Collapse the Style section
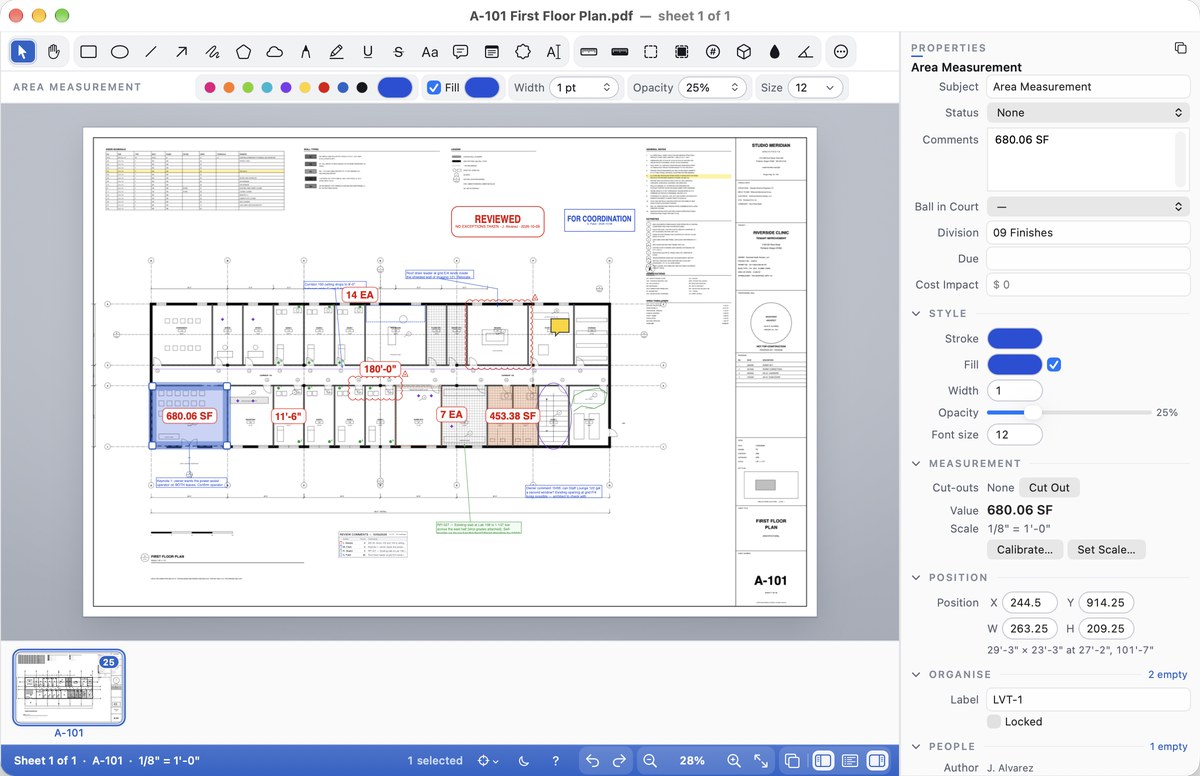The height and width of the screenshot is (776, 1200). pos(916,314)
